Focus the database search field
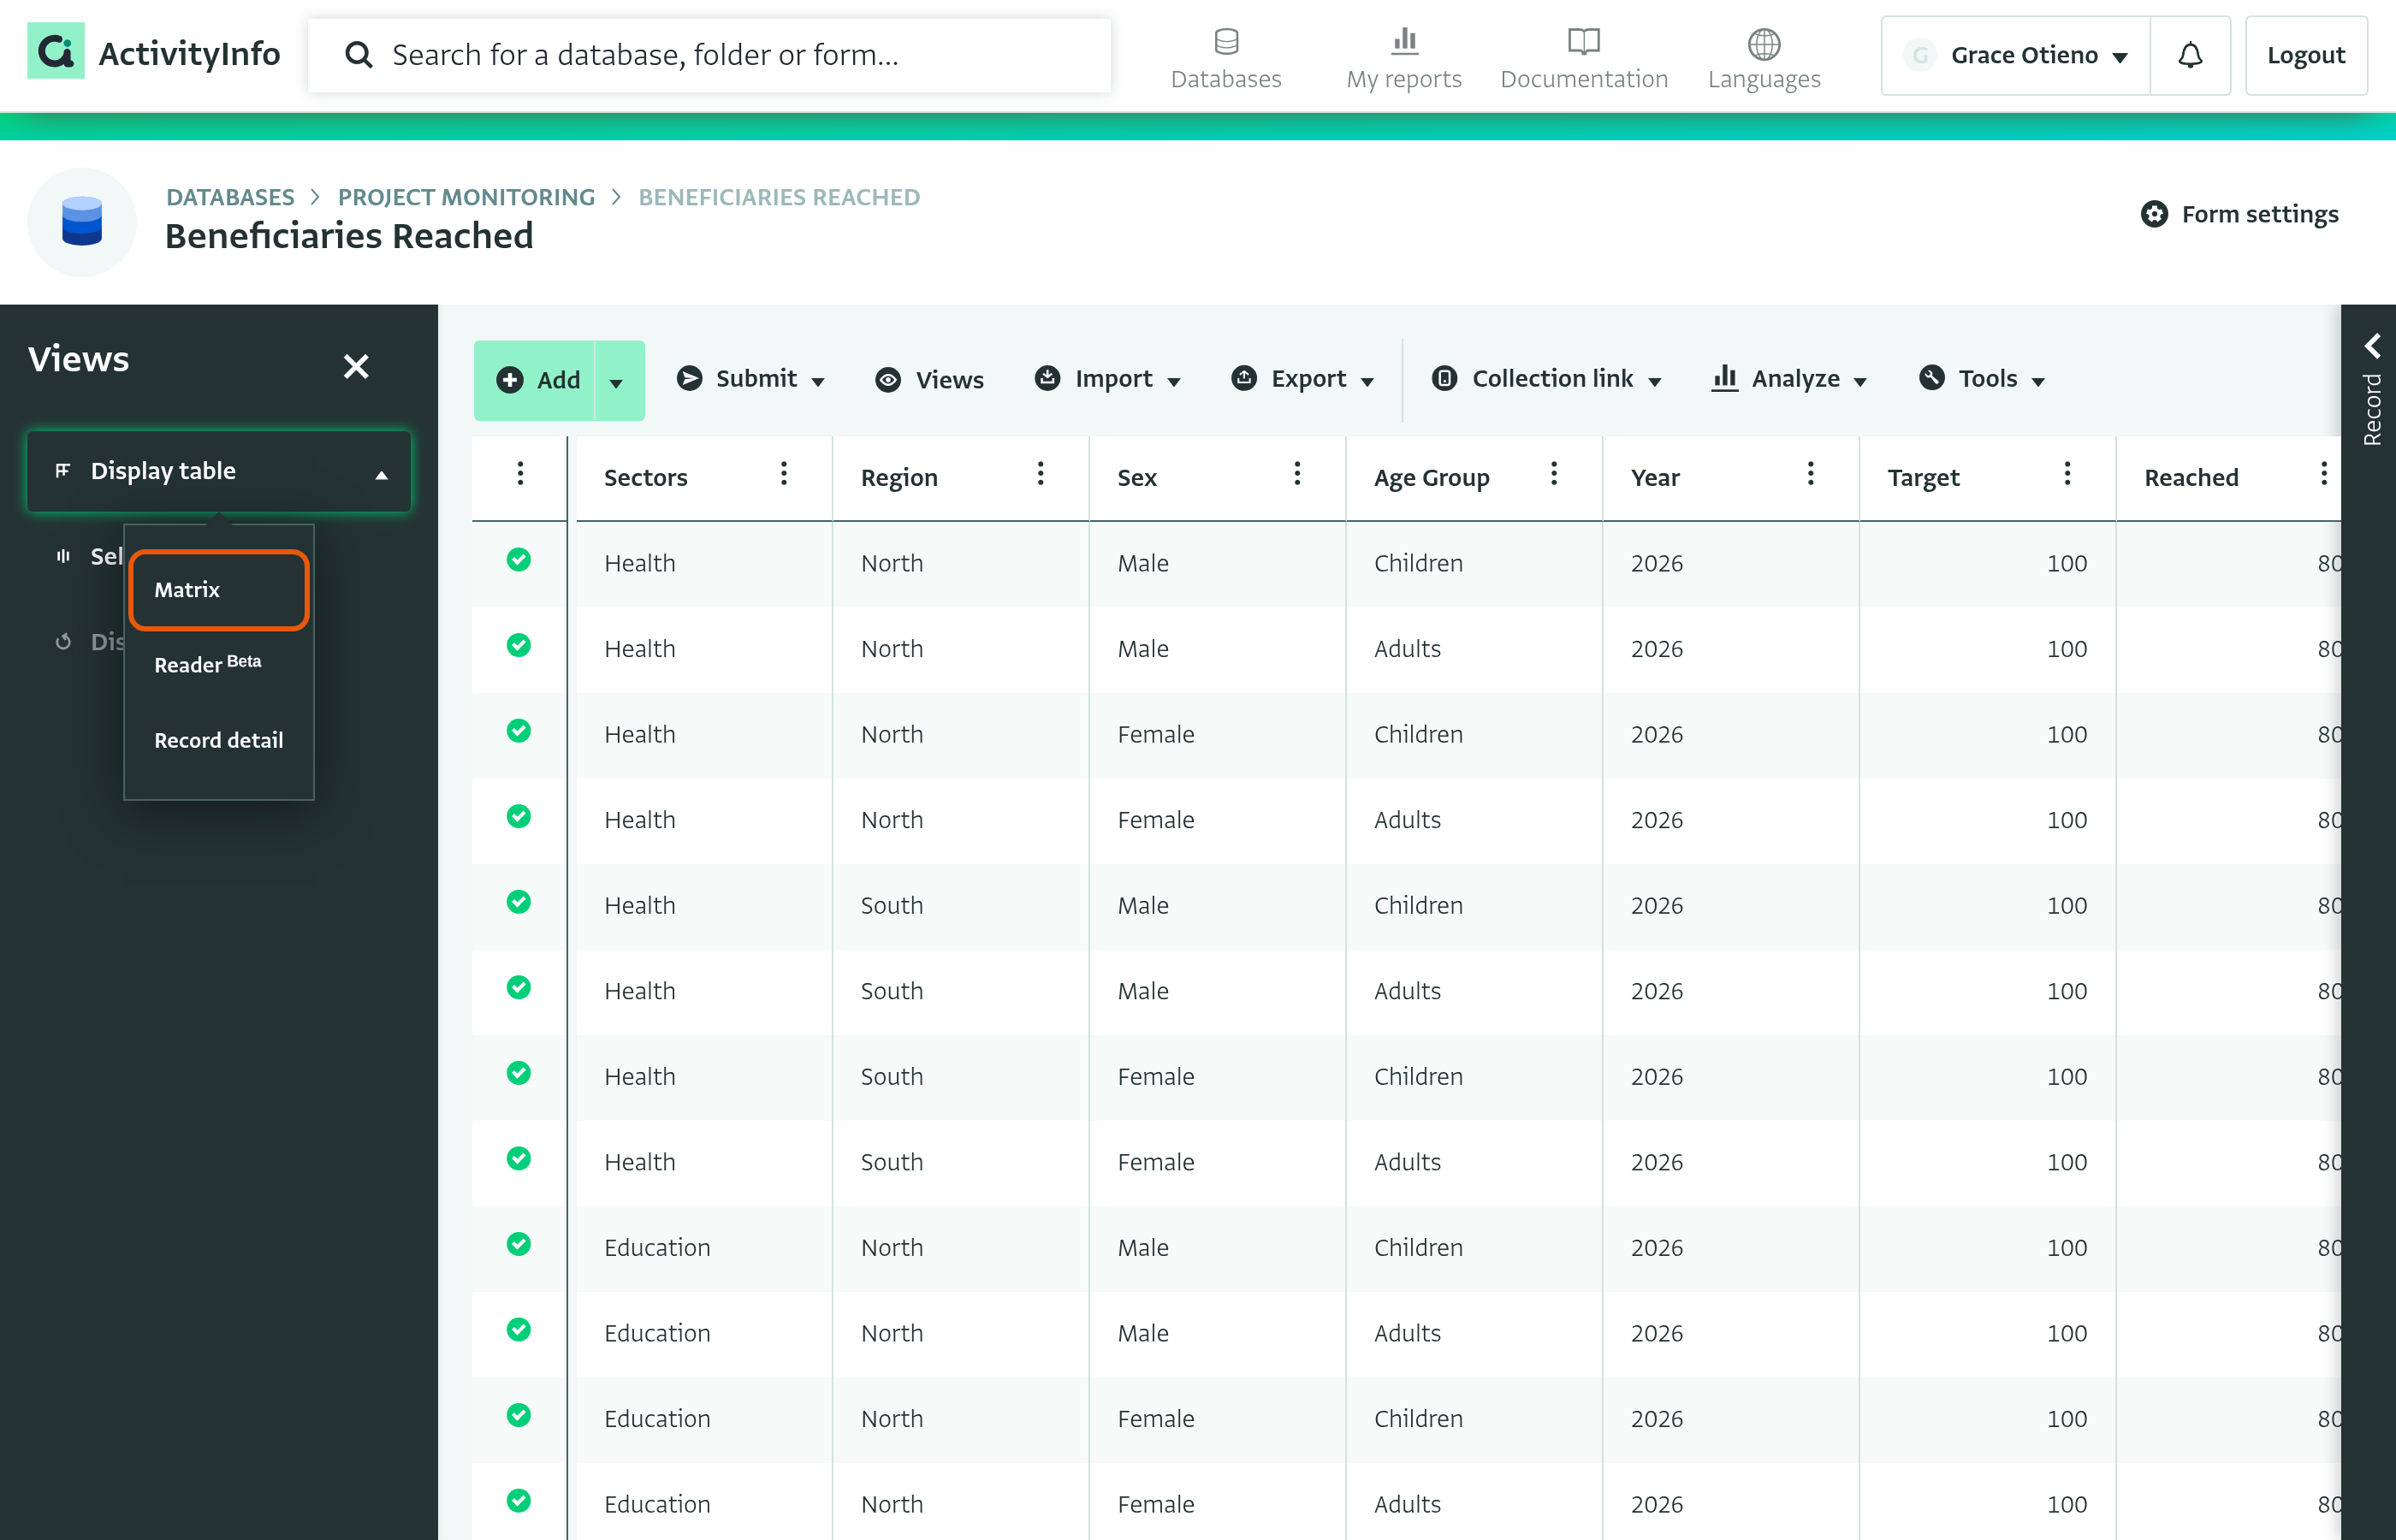This screenshot has width=2396, height=1540. tap(709, 55)
